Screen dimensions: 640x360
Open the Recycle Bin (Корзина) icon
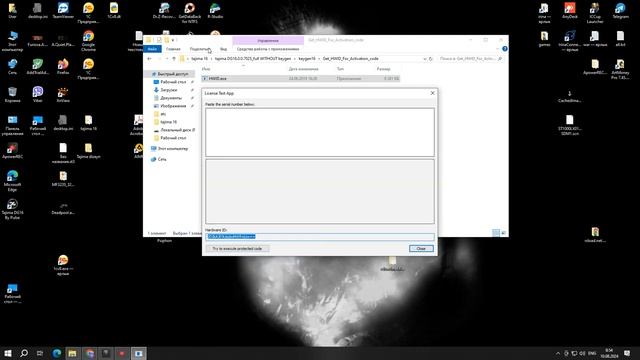pos(12,94)
